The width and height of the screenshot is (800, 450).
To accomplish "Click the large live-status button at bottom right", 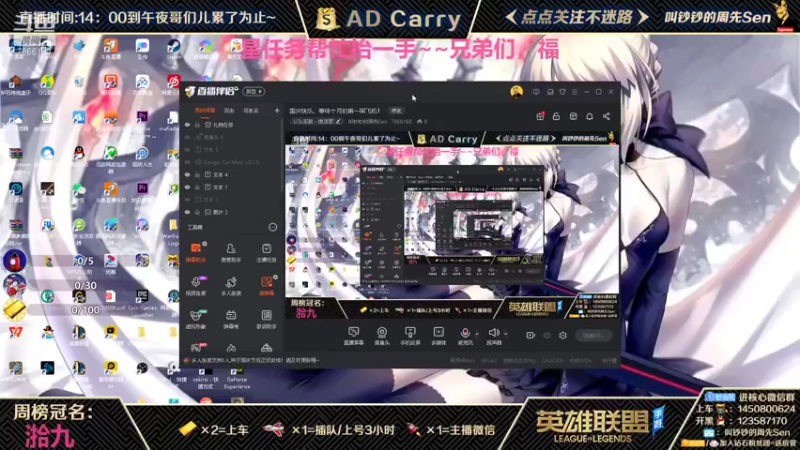I will [594, 335].
